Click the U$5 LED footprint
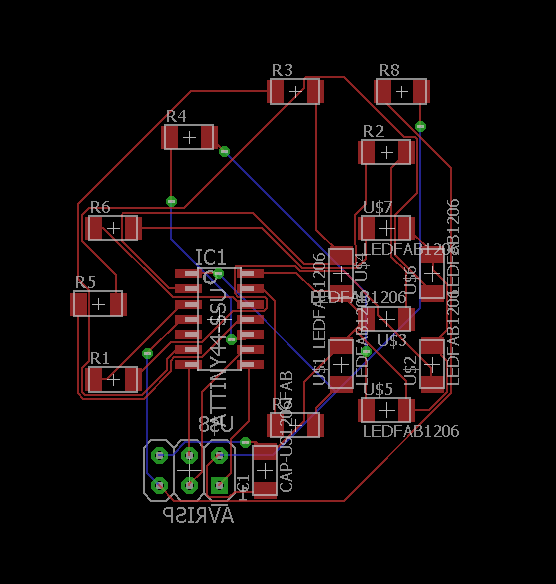 pyautogui.click(x=387, y=410)
